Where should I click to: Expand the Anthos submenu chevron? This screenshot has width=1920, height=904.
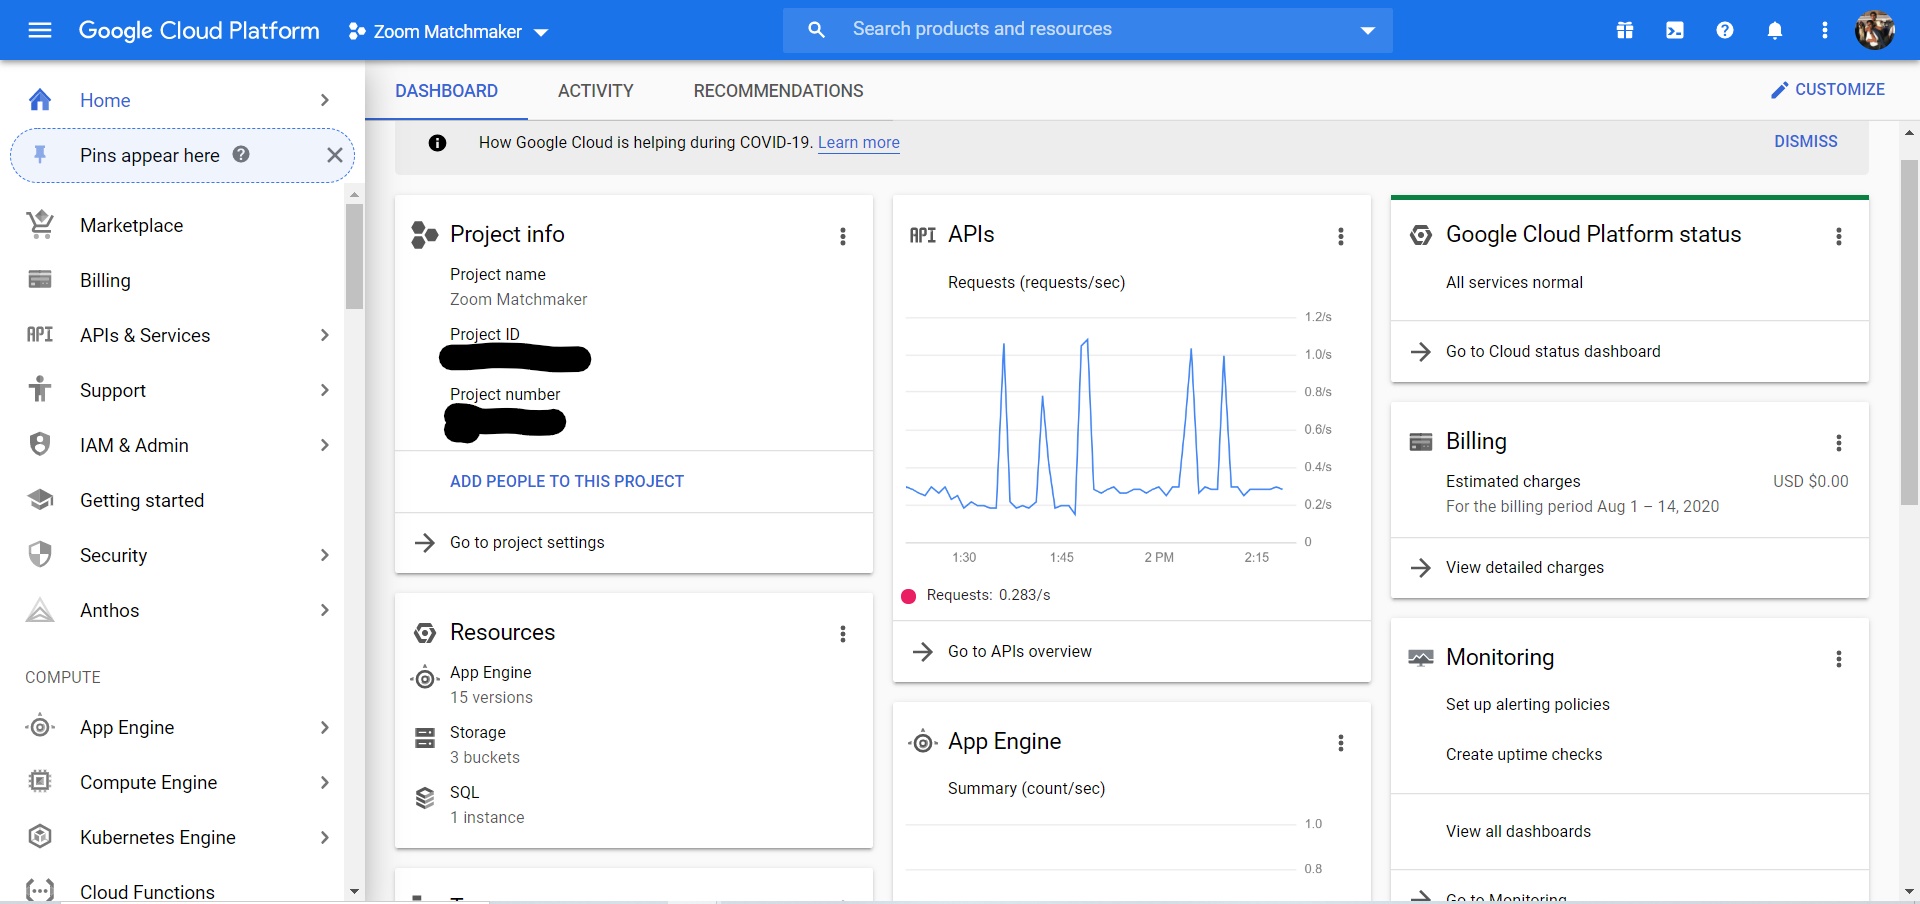coord(324,610)
